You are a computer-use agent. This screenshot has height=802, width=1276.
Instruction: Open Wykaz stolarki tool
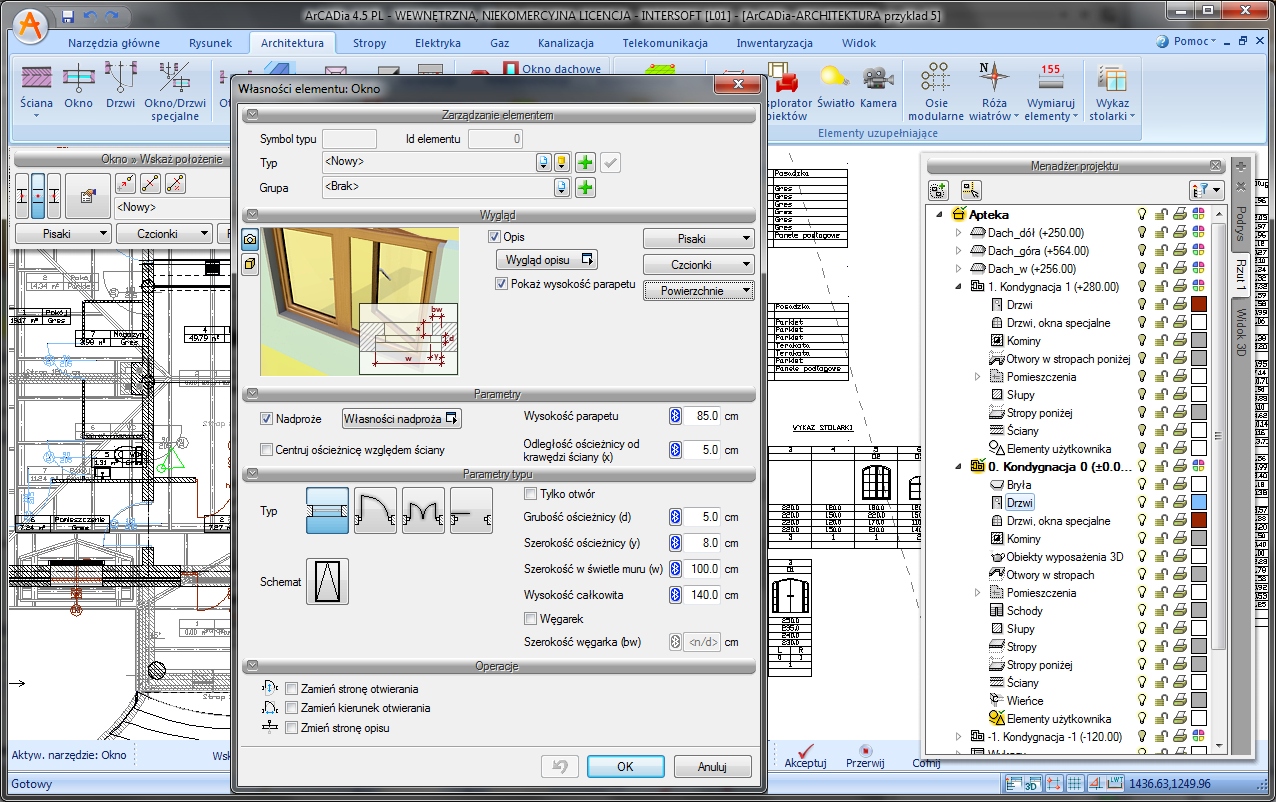tap(1112, 91)
